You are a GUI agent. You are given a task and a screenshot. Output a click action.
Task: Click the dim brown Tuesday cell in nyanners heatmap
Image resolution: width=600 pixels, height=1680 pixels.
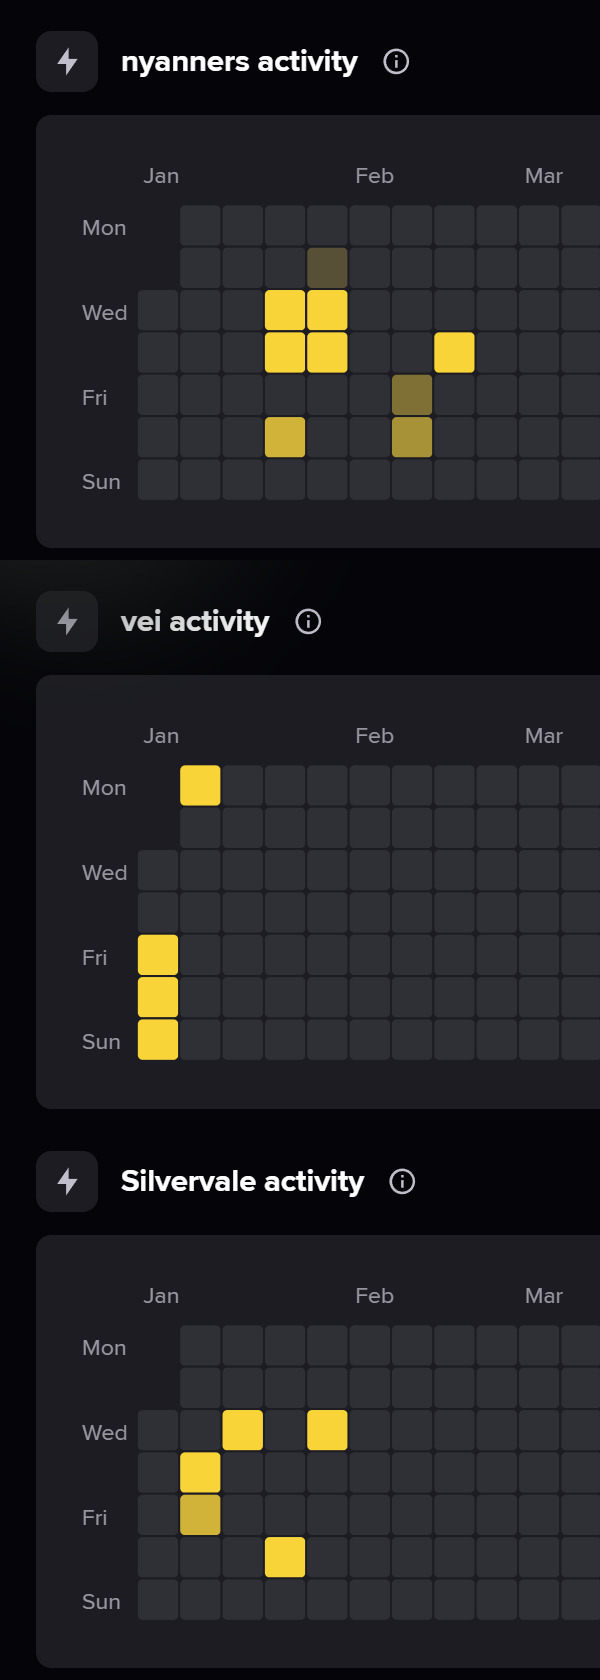(x=327, y=268)
